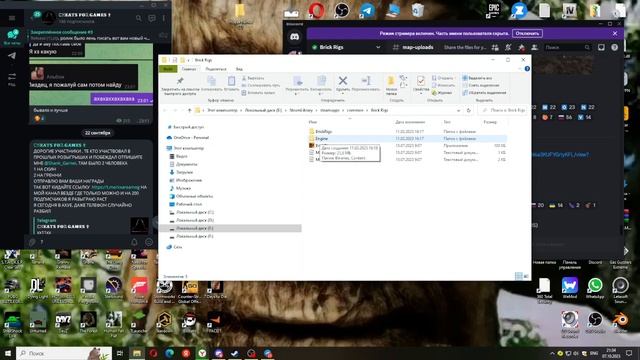The height and width of the screenshot is (360, 640).
Task: Click the Explorer help question mark icon
Action: tap(527, 69)
